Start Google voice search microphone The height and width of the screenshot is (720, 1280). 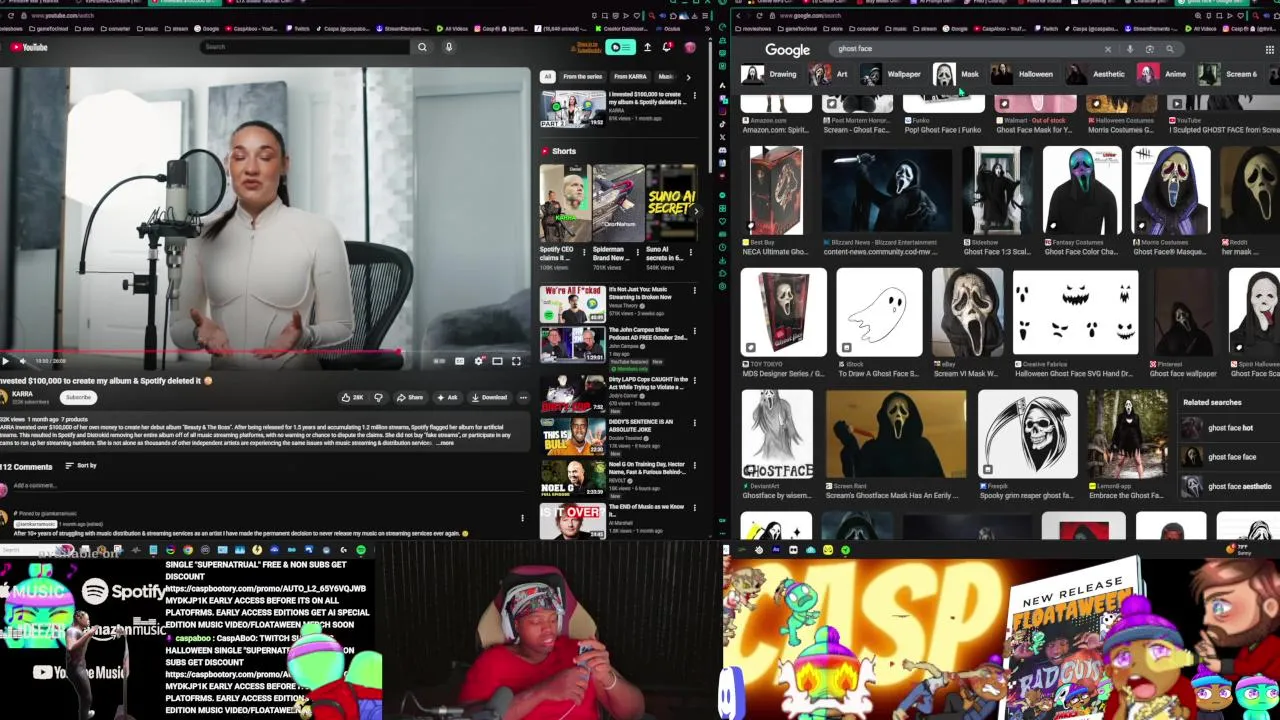point(1130,49)
